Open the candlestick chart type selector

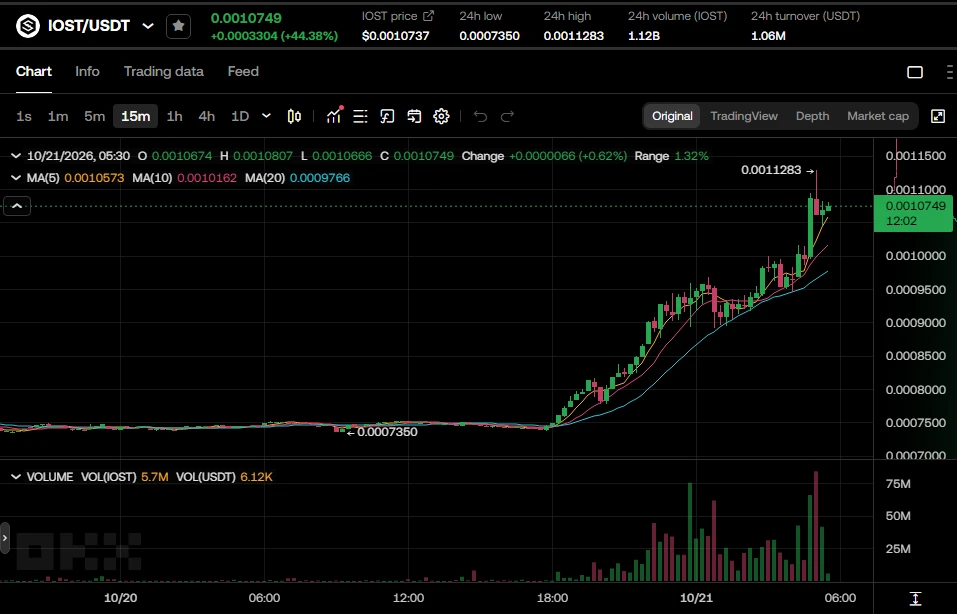pyautogui.click(x=294, y=116)
